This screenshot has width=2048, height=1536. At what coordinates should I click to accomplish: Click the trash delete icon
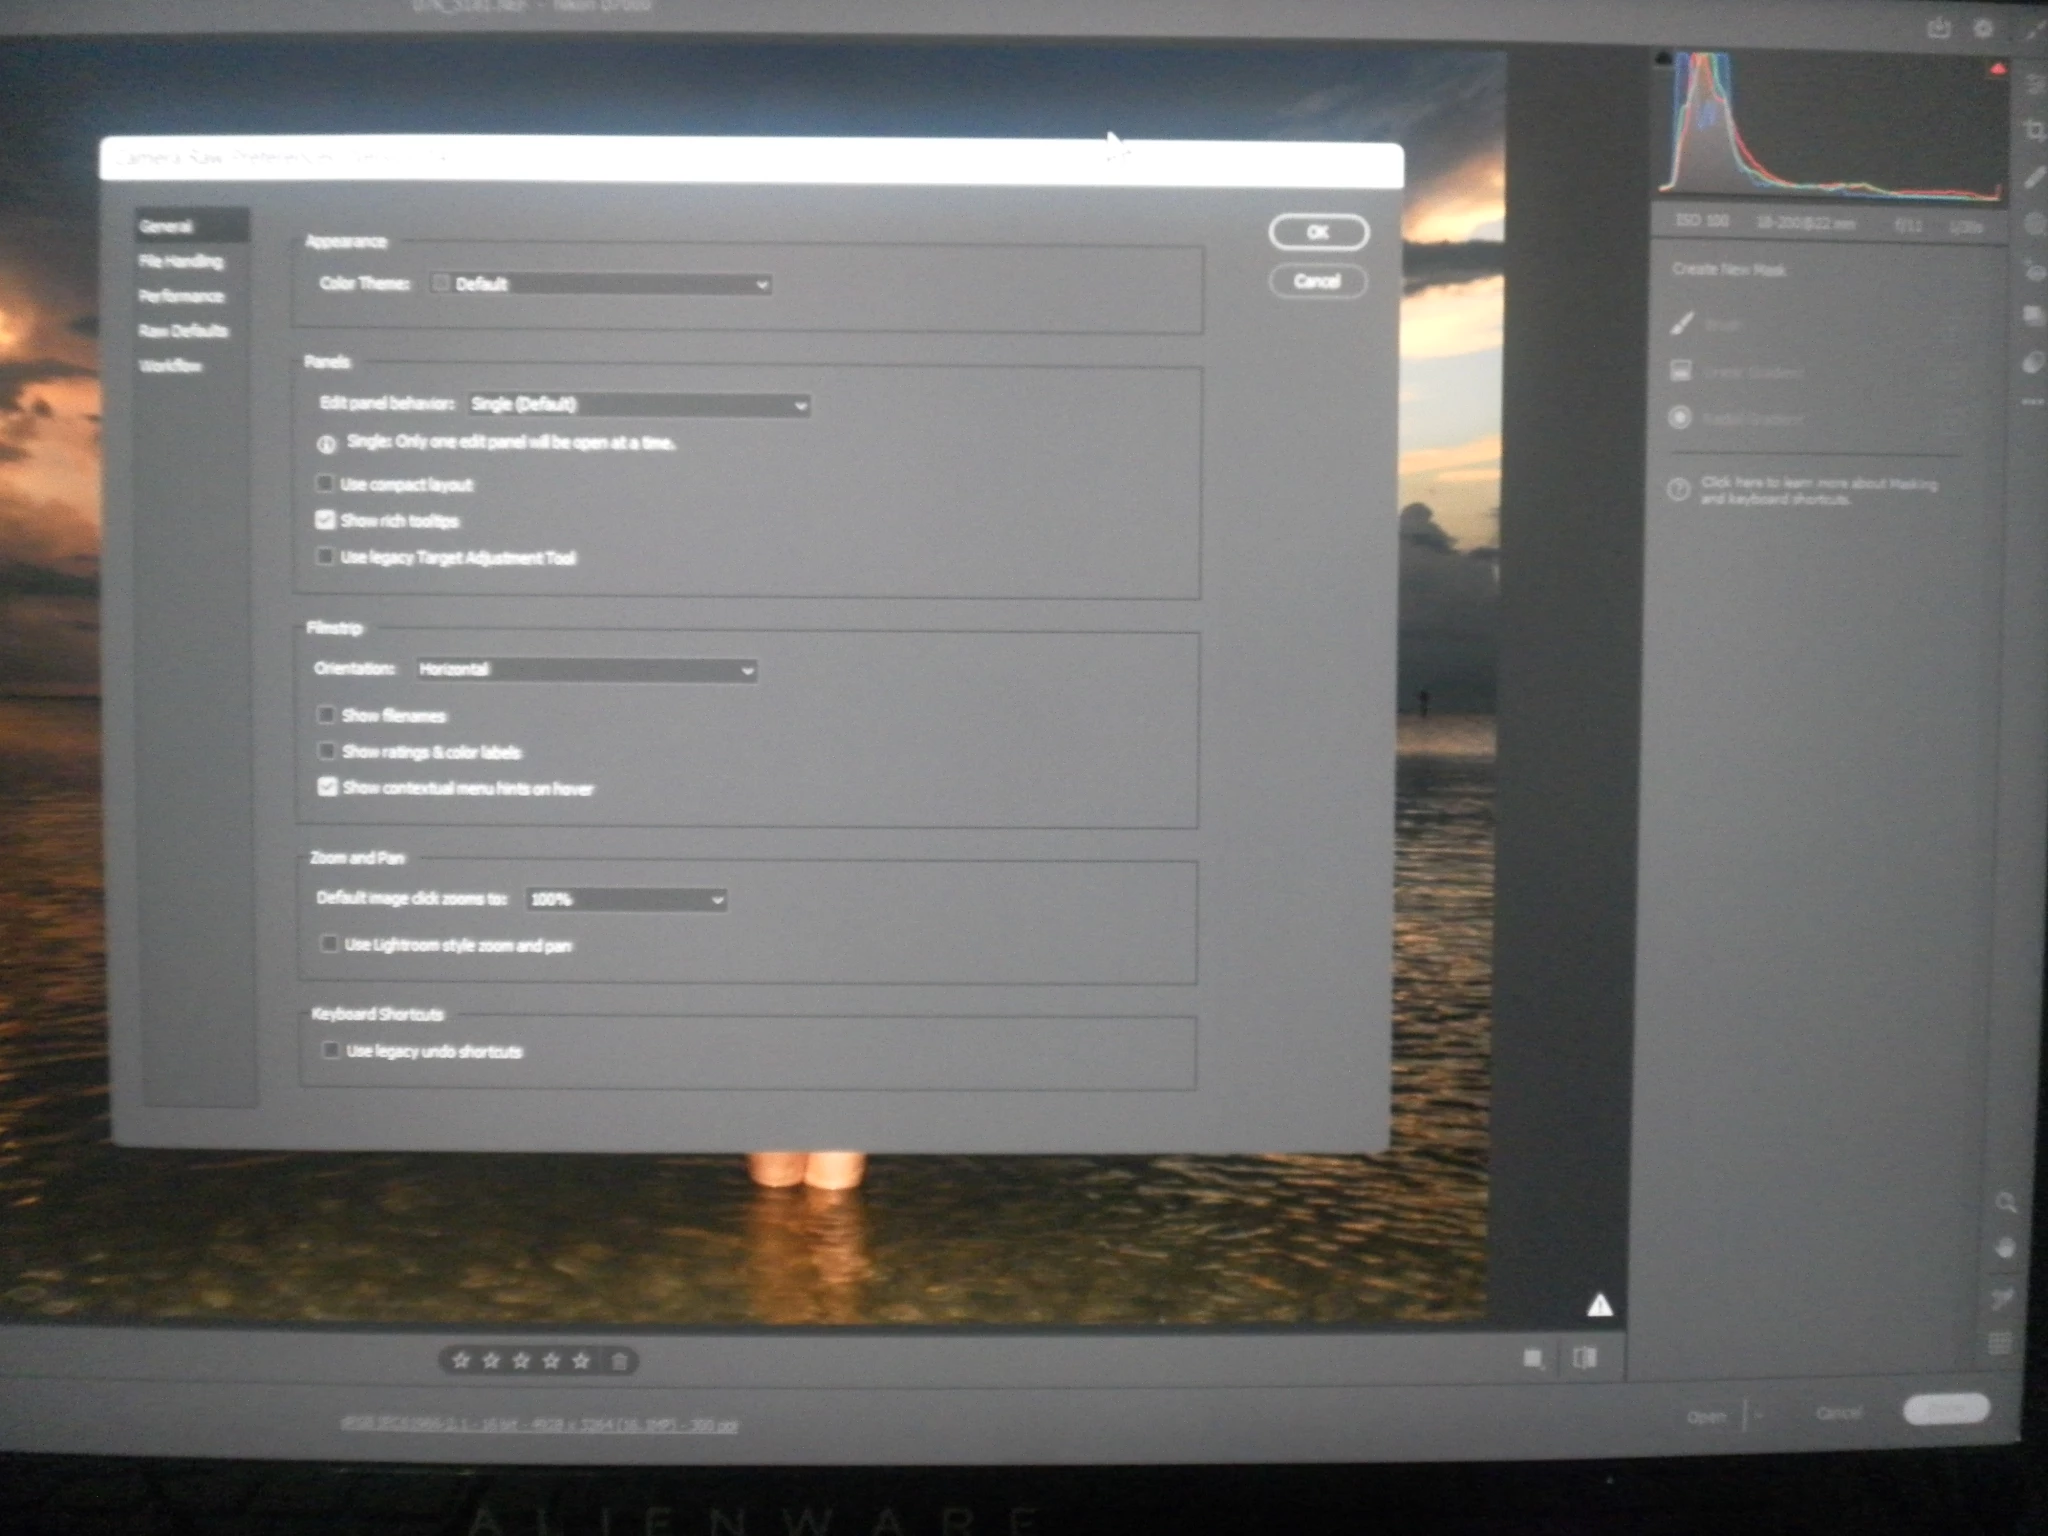click(x=619, y=1361)
